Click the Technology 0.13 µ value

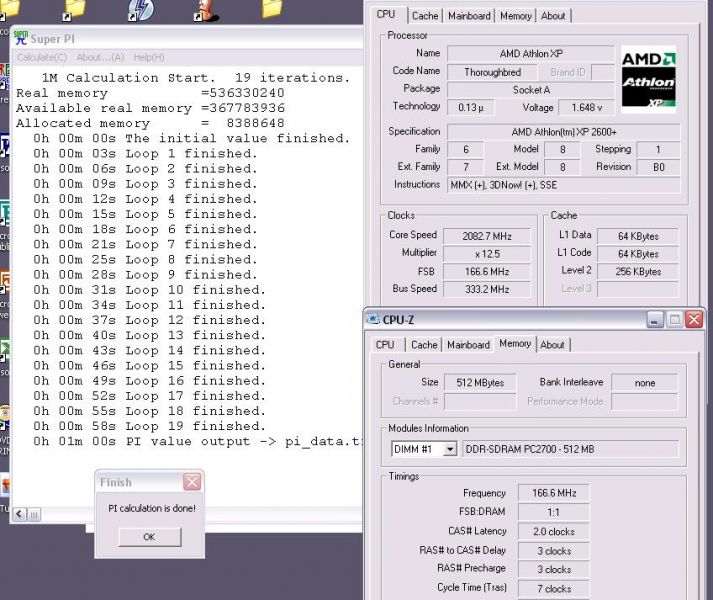point(470,108)
